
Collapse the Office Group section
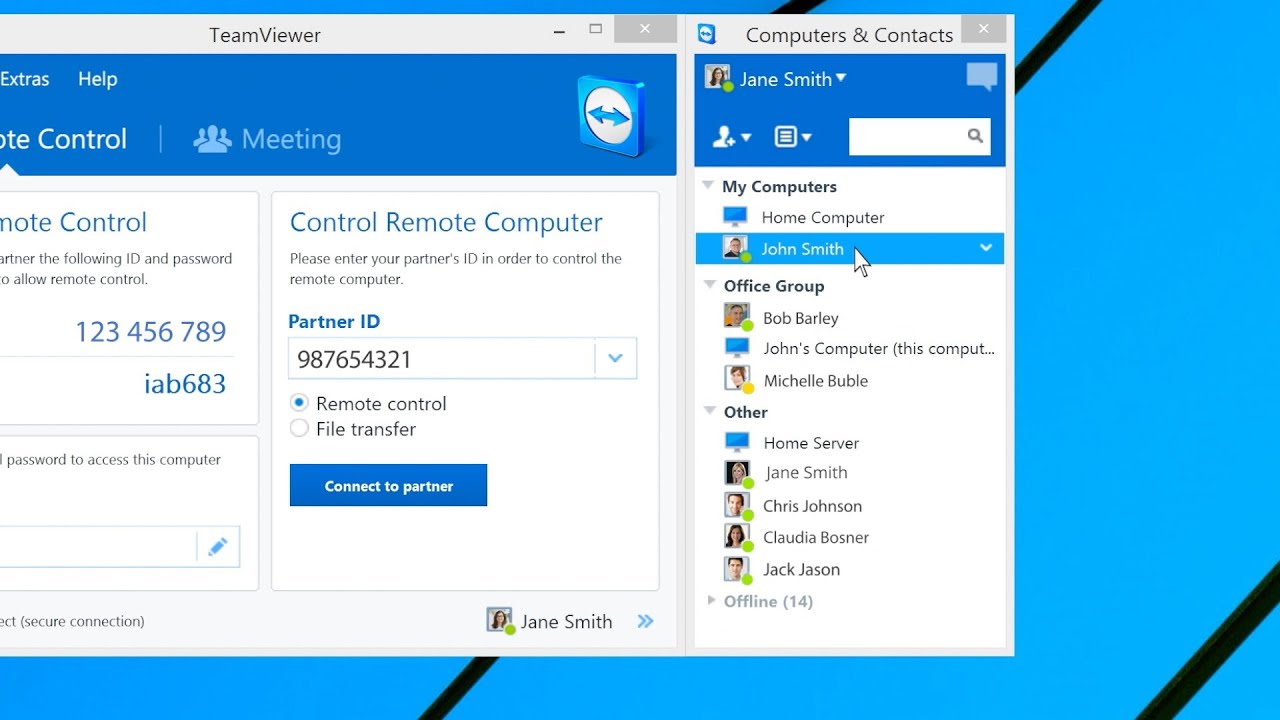(x=710, y=285)
